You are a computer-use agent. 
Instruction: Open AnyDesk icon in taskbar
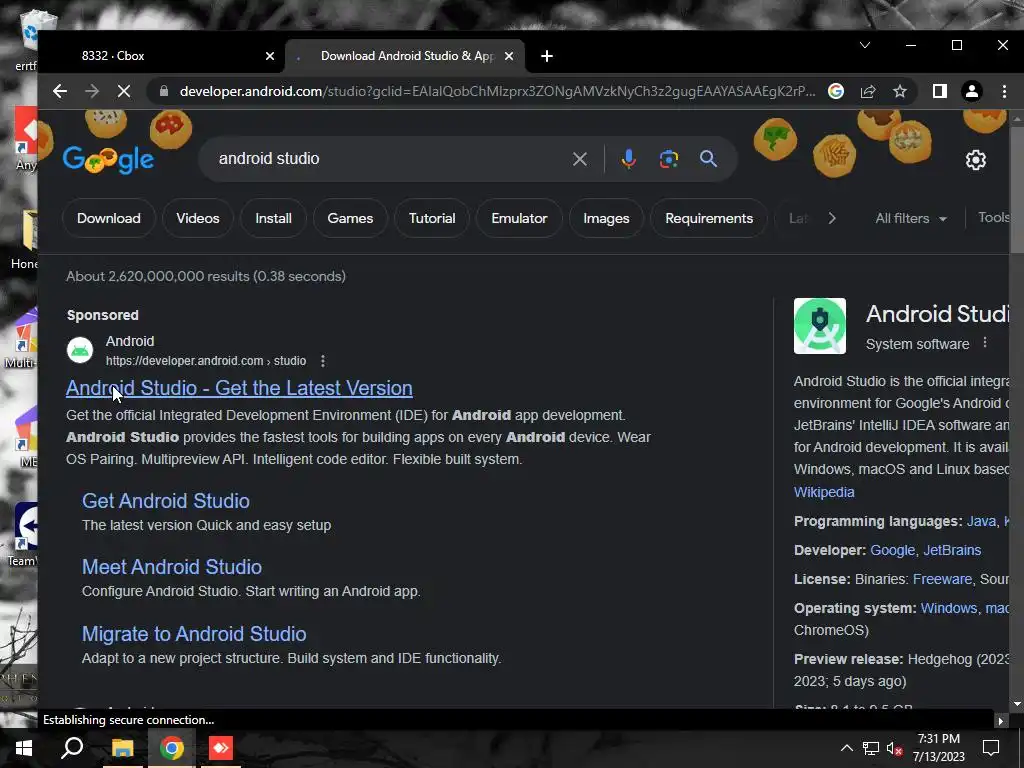(x=221, y=748)
